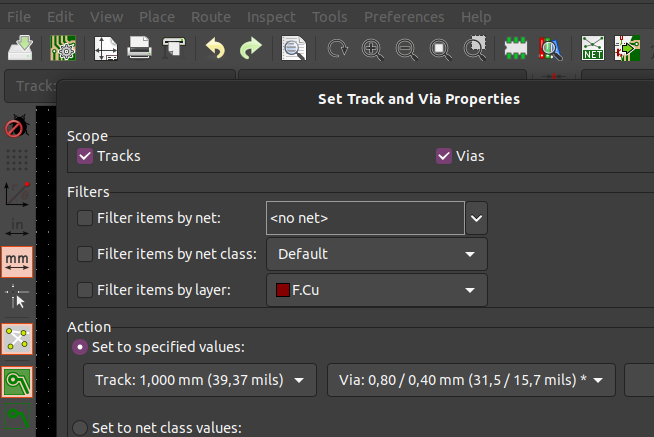Toggle the DRC disable bug icon
The height and width of the screenshot is (437, 654).
pos(17,126)
